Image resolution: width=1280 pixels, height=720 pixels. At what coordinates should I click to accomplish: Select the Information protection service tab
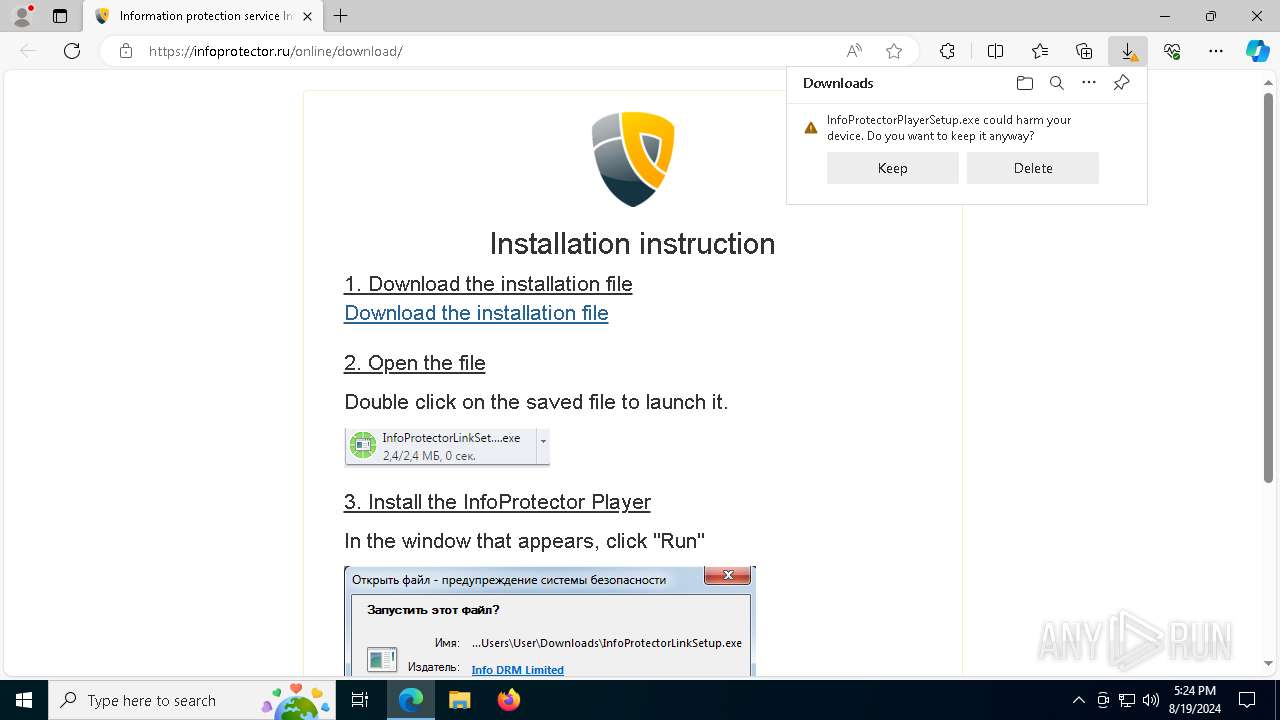[203, 16]
